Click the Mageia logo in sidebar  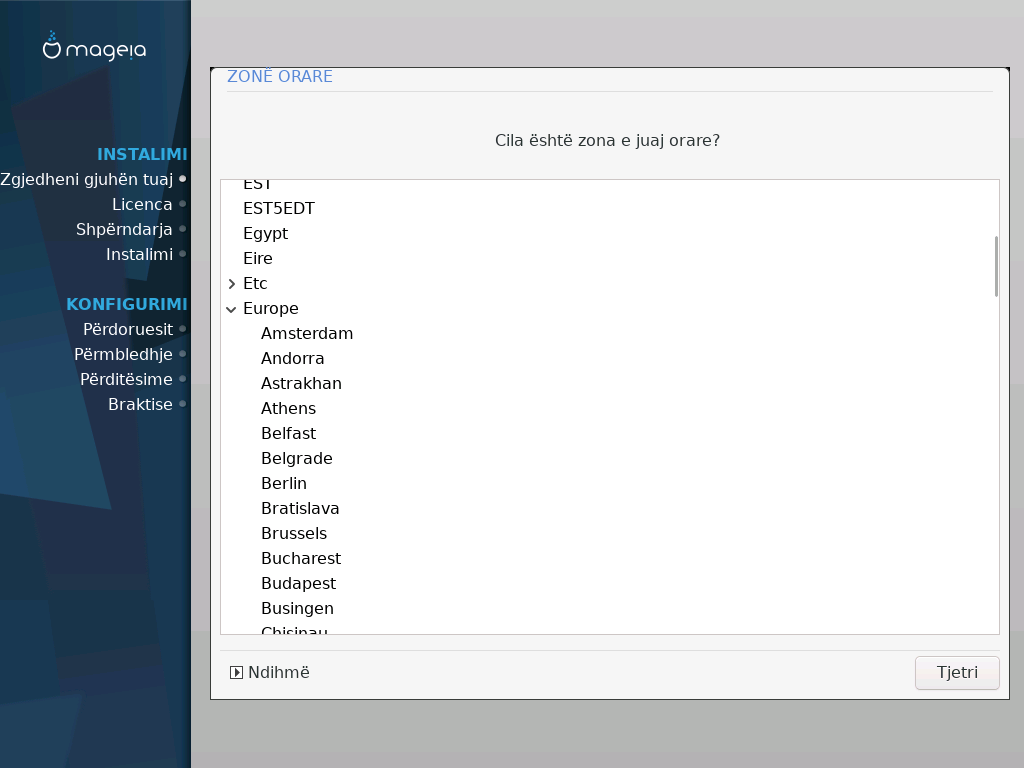94,47
